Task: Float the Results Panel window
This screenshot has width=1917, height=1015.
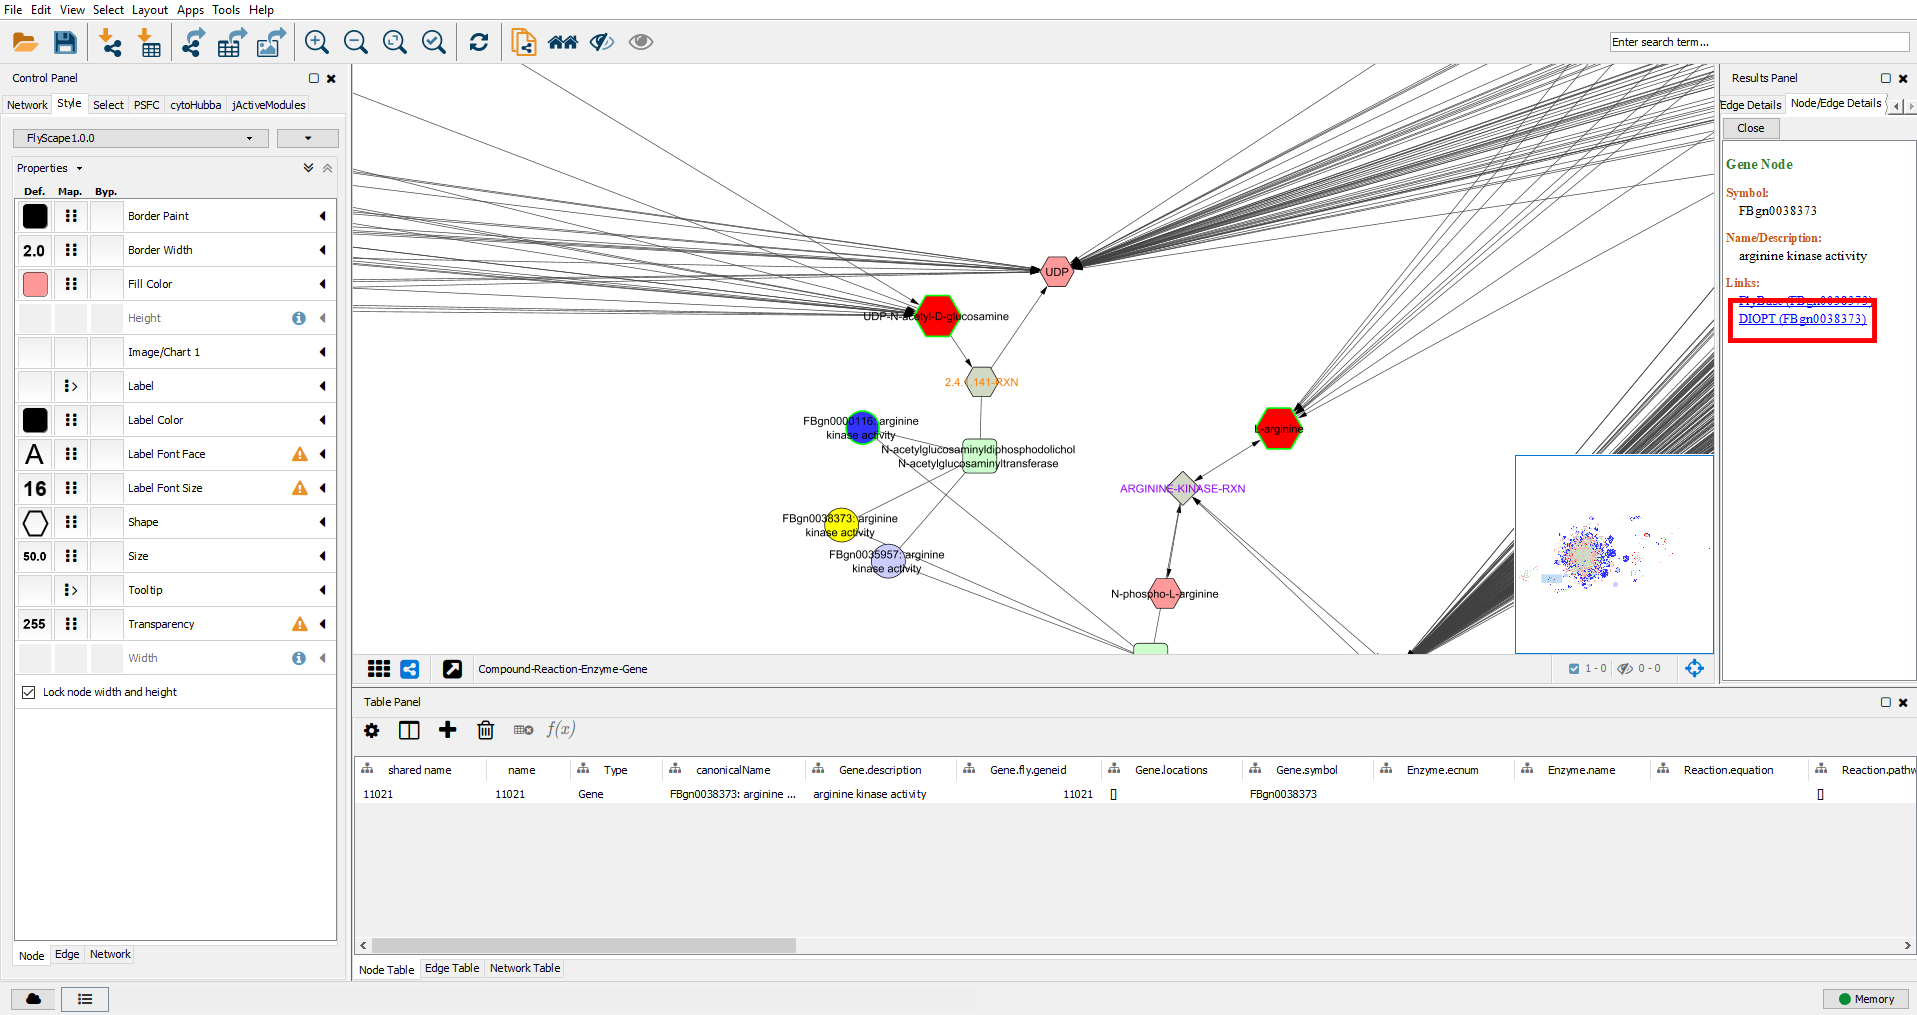Action: (1886, 78)
